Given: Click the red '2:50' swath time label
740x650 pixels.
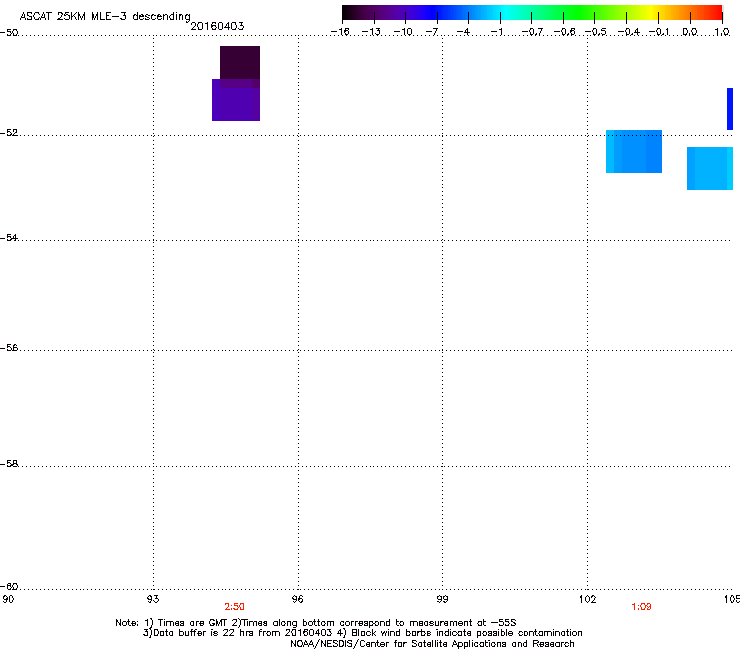Looking at the screenshot, I should 234,607.
